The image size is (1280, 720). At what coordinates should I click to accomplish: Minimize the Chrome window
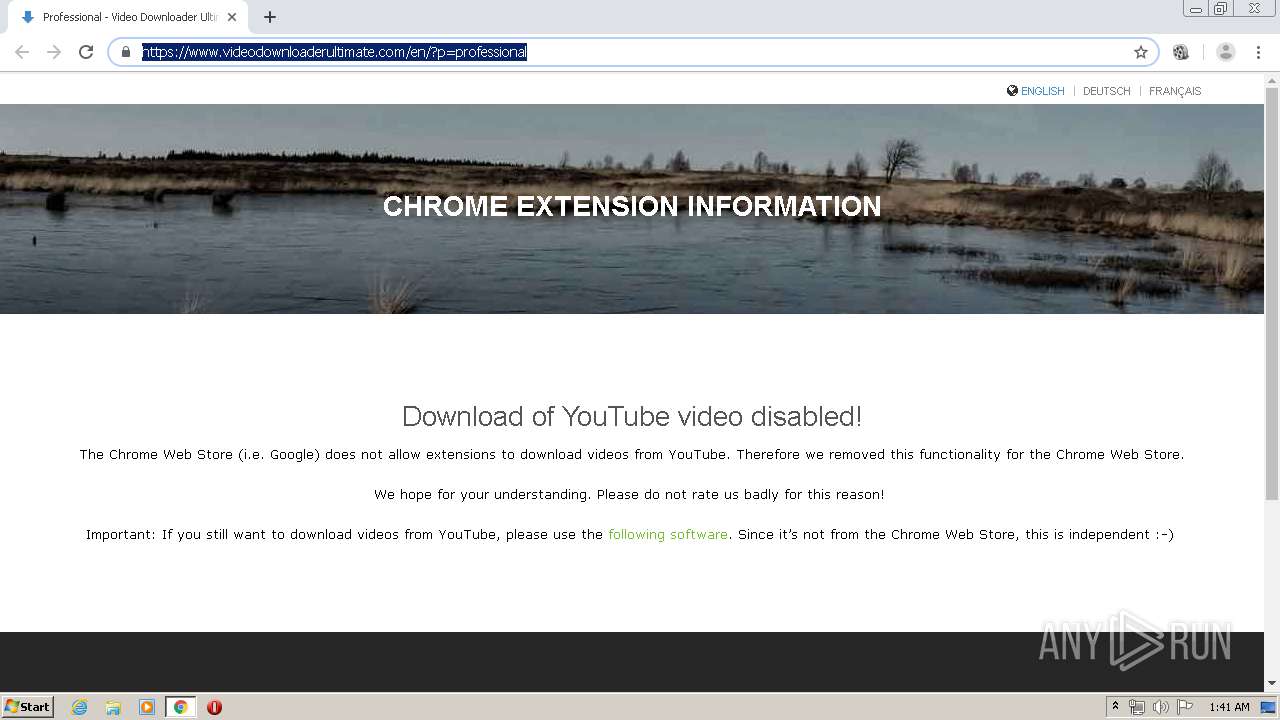pyautogui.click(x=1196, y=9)
